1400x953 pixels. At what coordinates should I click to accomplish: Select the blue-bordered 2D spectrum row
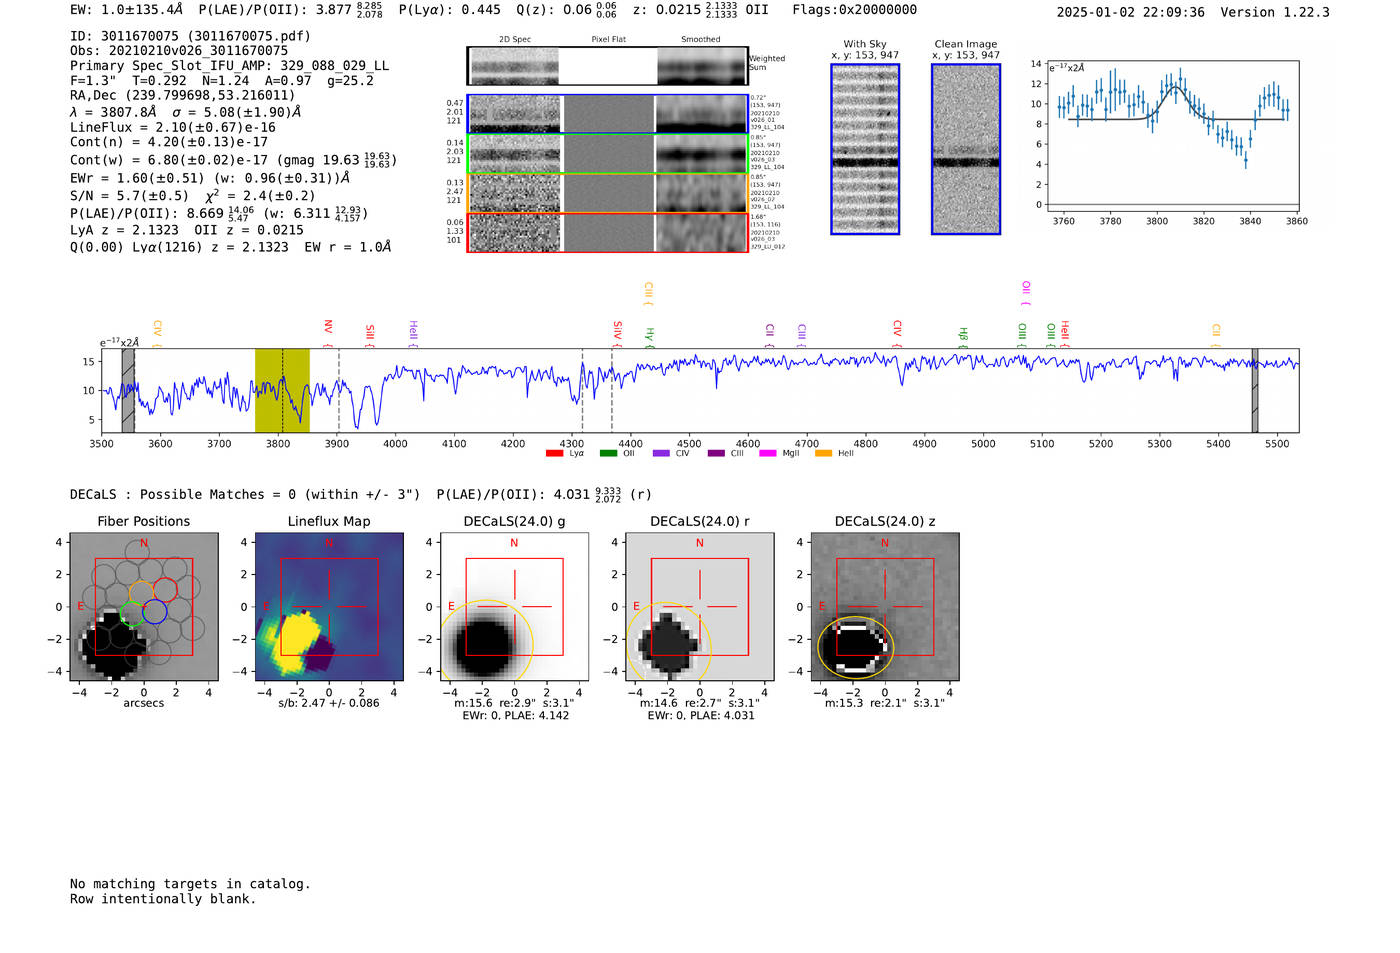pos(608,114)
